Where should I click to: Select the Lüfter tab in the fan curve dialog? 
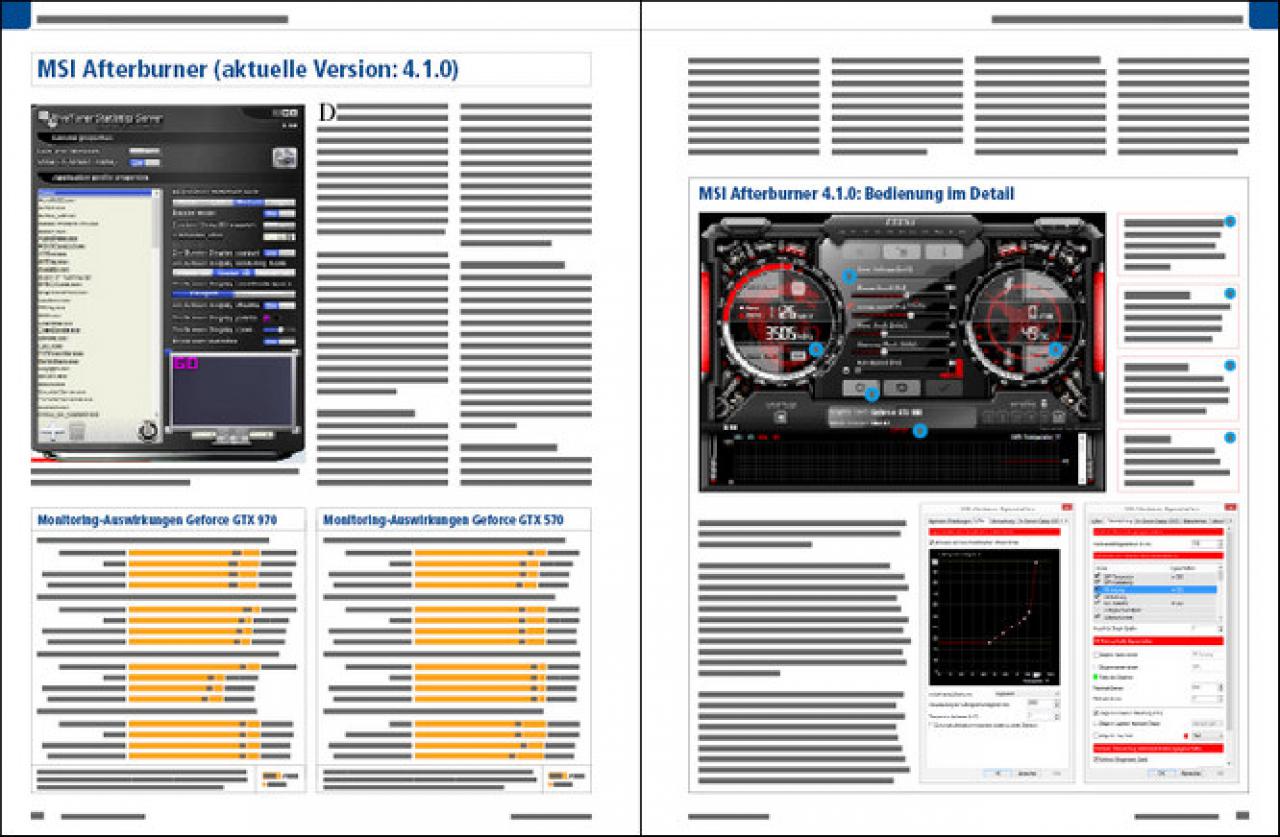pyautogui.click(x=980, y=521)
